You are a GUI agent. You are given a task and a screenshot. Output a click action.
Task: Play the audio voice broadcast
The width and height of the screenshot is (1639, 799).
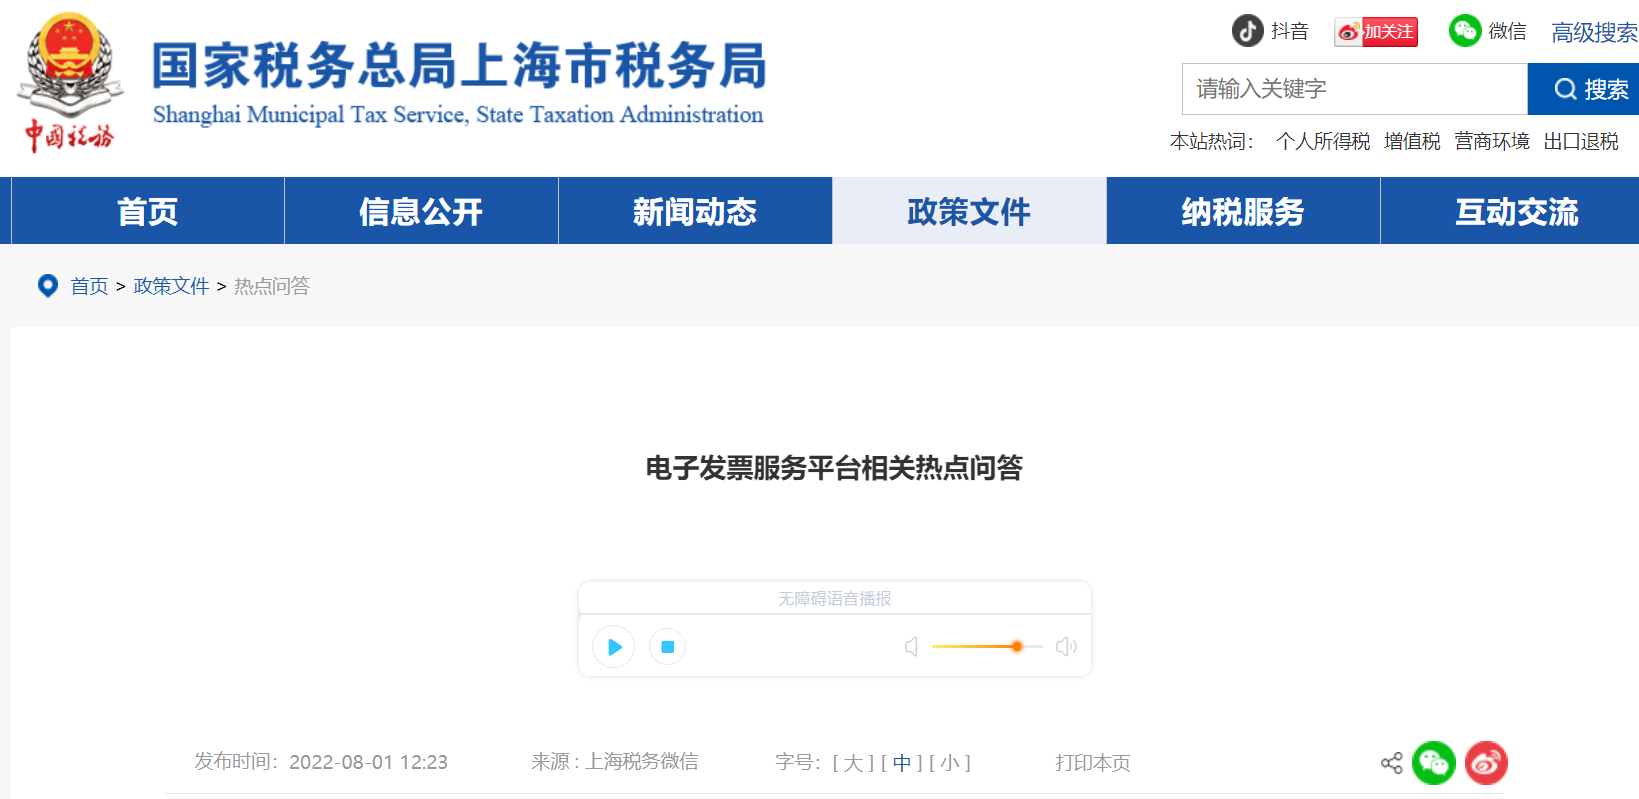(614, 647)
